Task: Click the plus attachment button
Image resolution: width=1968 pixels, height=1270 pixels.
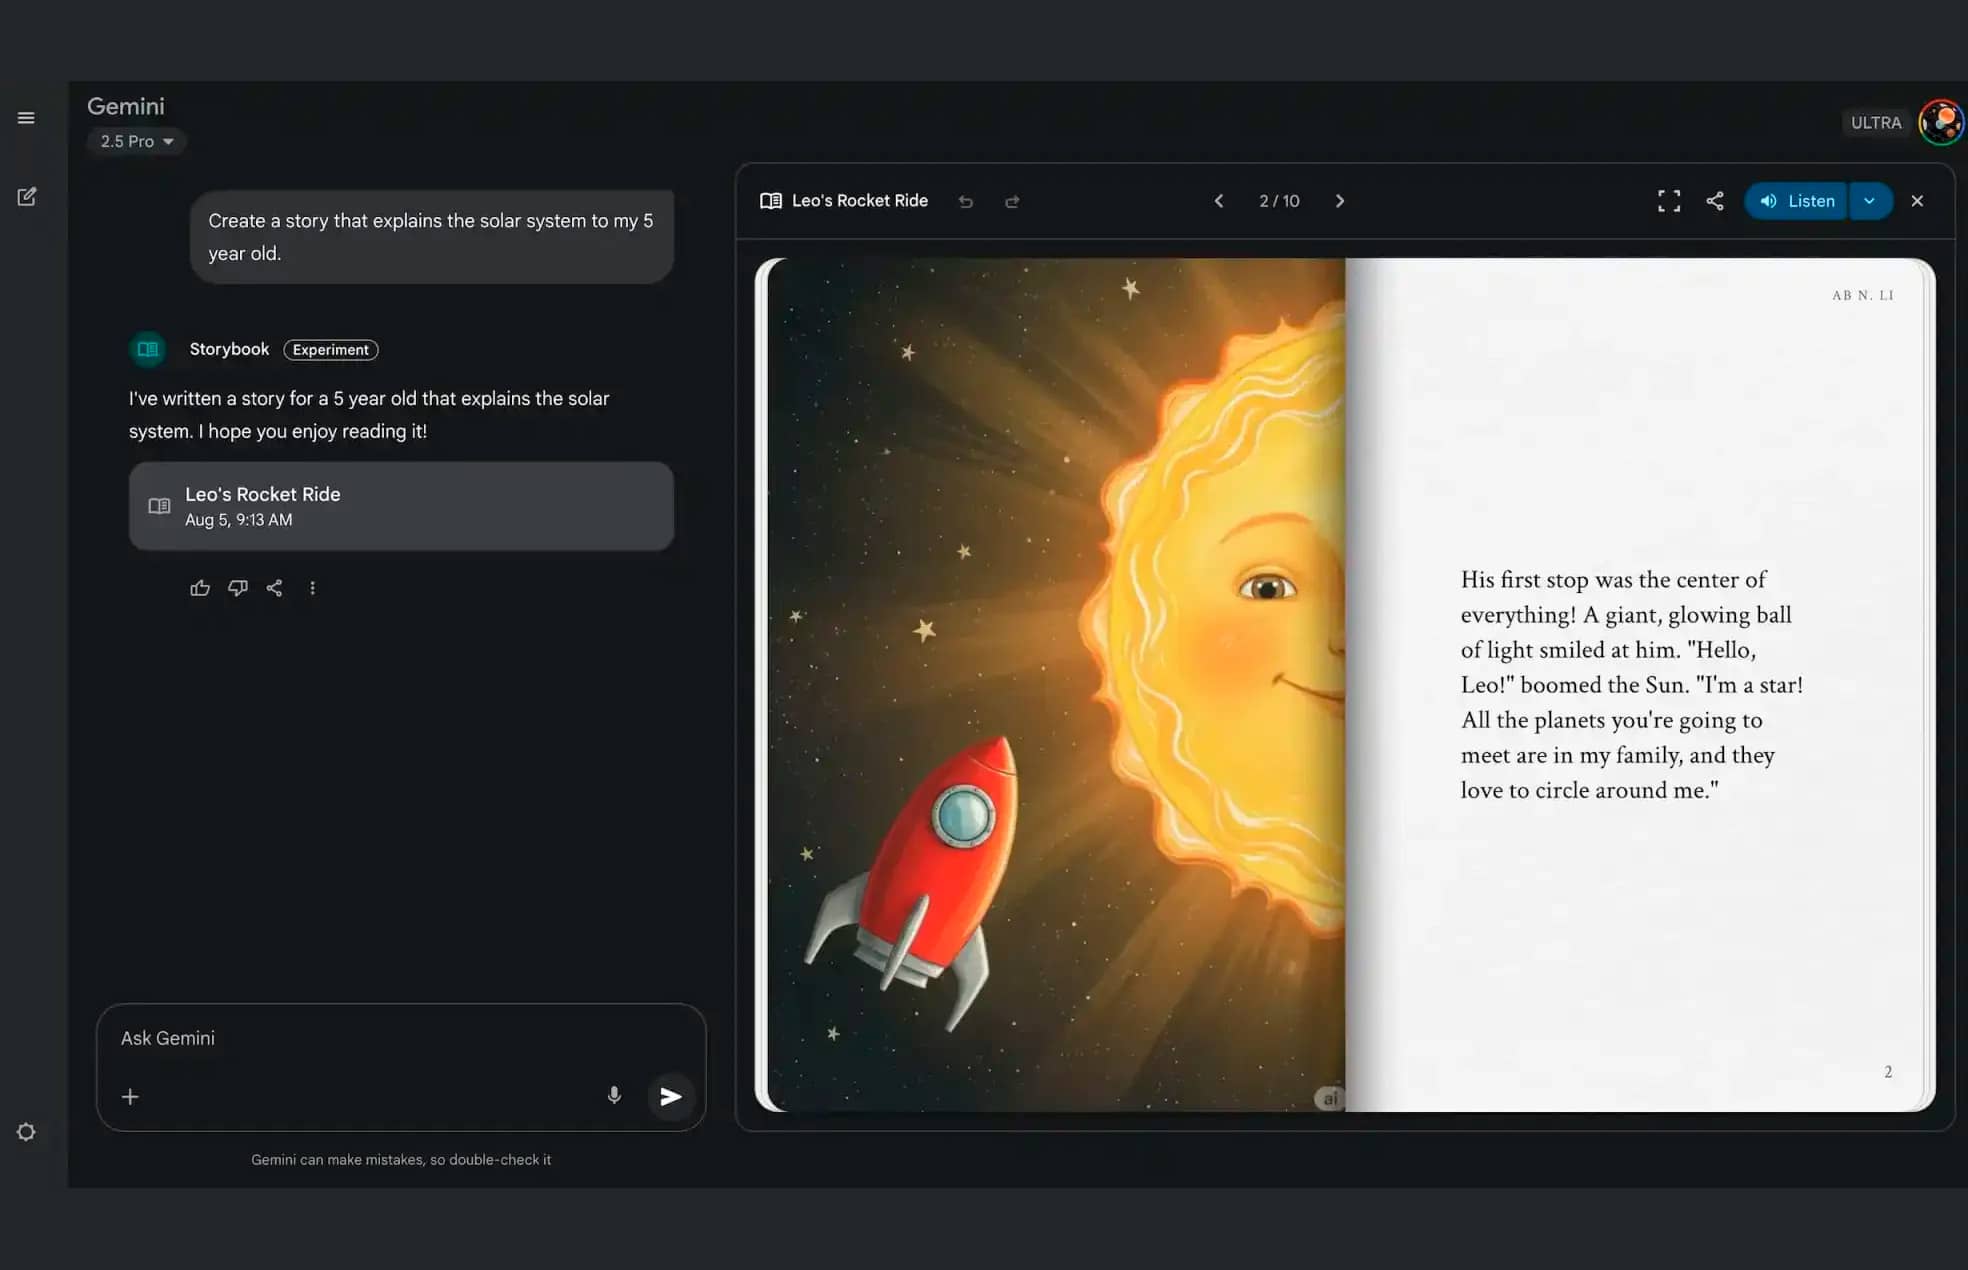Action: coord(130,1097)
